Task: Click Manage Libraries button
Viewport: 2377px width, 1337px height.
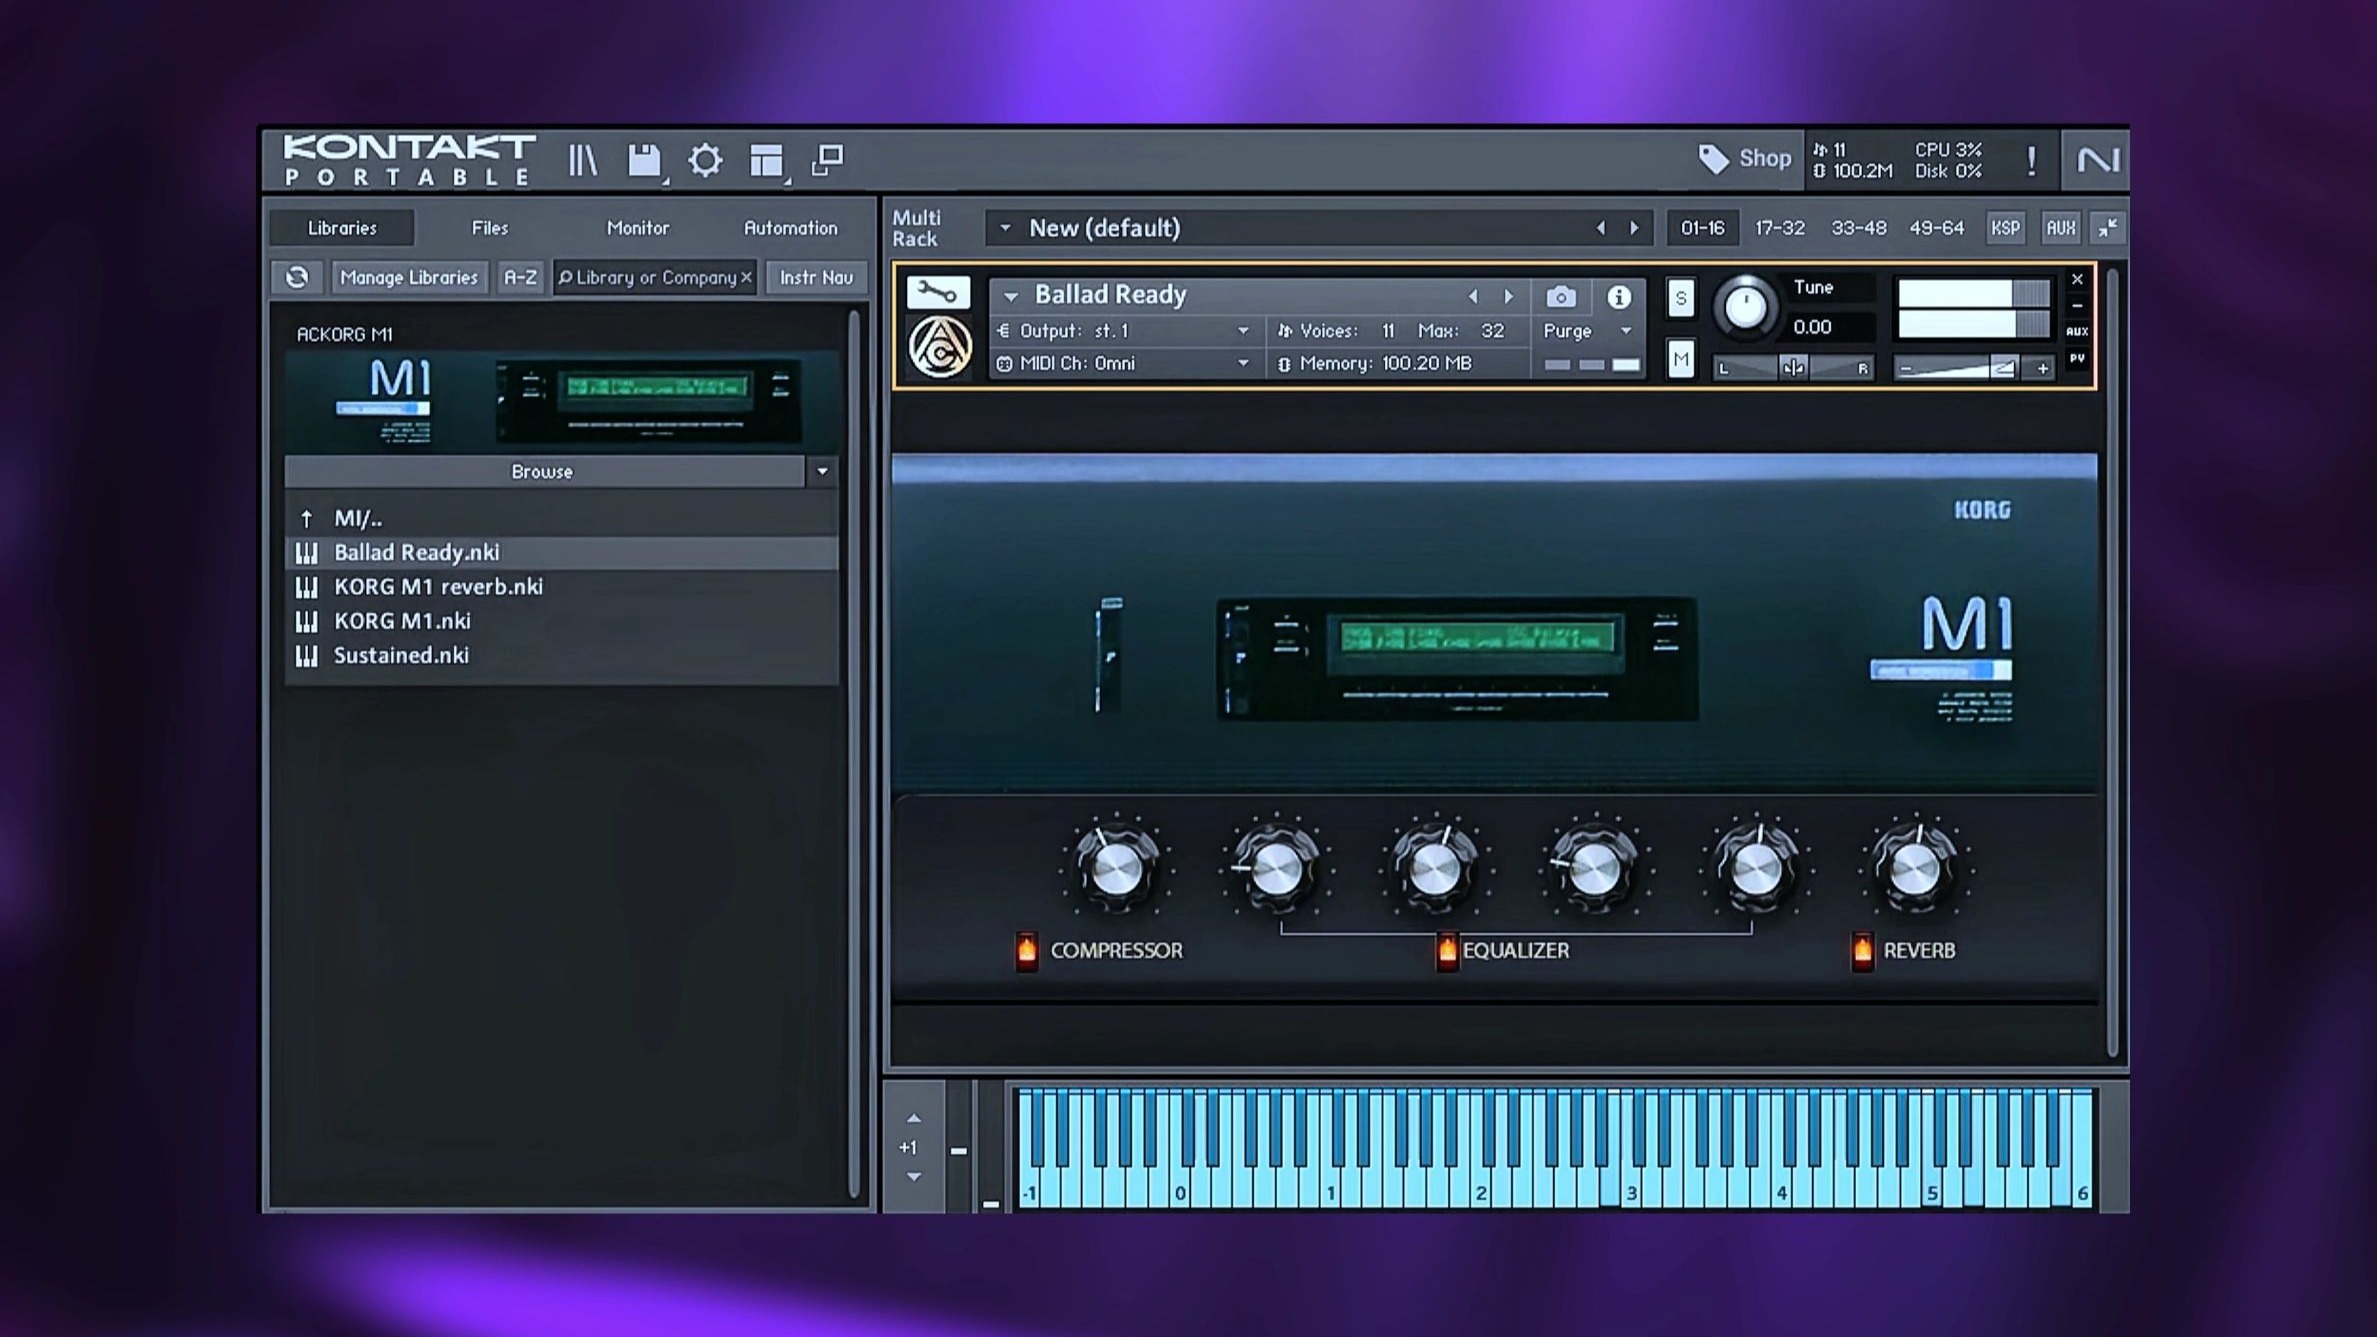Action: coord(409,277)
